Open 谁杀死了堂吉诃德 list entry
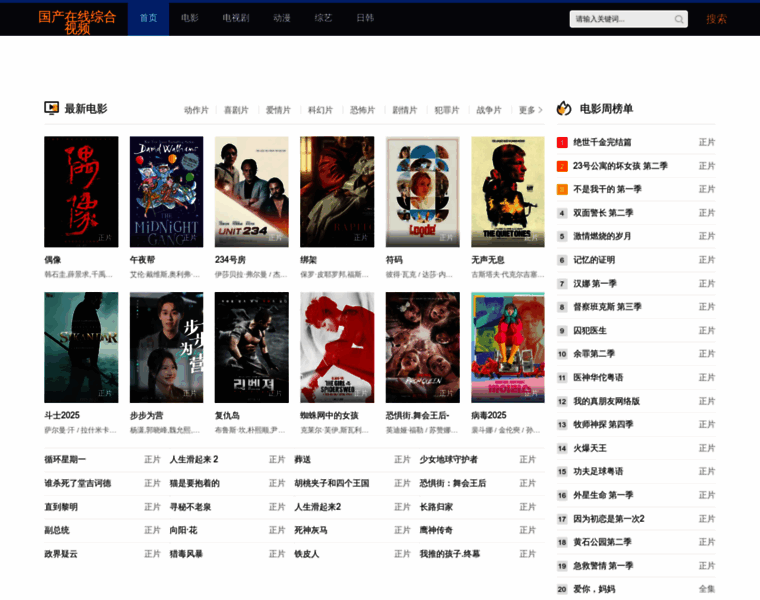 pyautogui.click(x=78, y=483)
